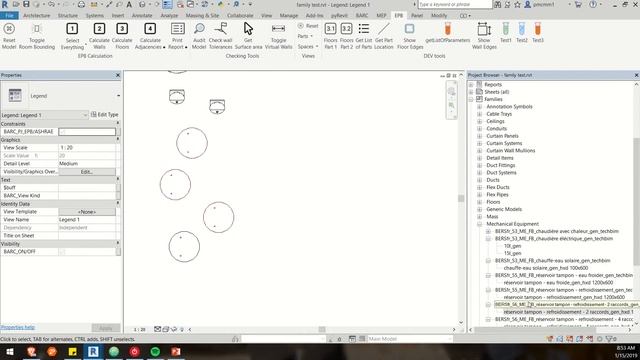The width and height of the screenshot is (640, 360).
Task: Open the Parts dropdown in Views panel
Action: click(x=305, y=36)
